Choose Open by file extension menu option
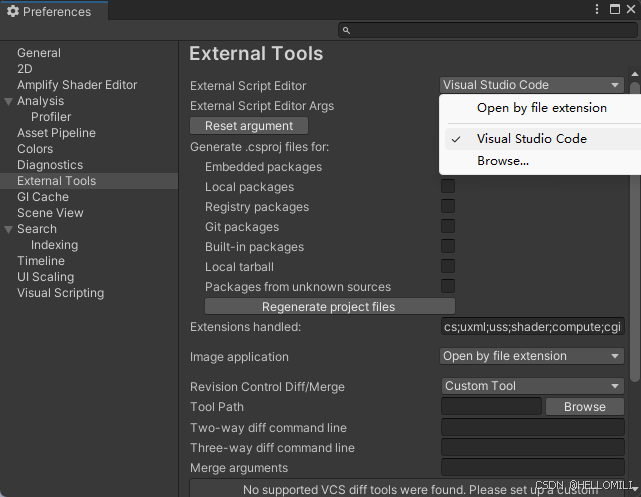This screenshot has width=641, height=497. pos(542,108)
